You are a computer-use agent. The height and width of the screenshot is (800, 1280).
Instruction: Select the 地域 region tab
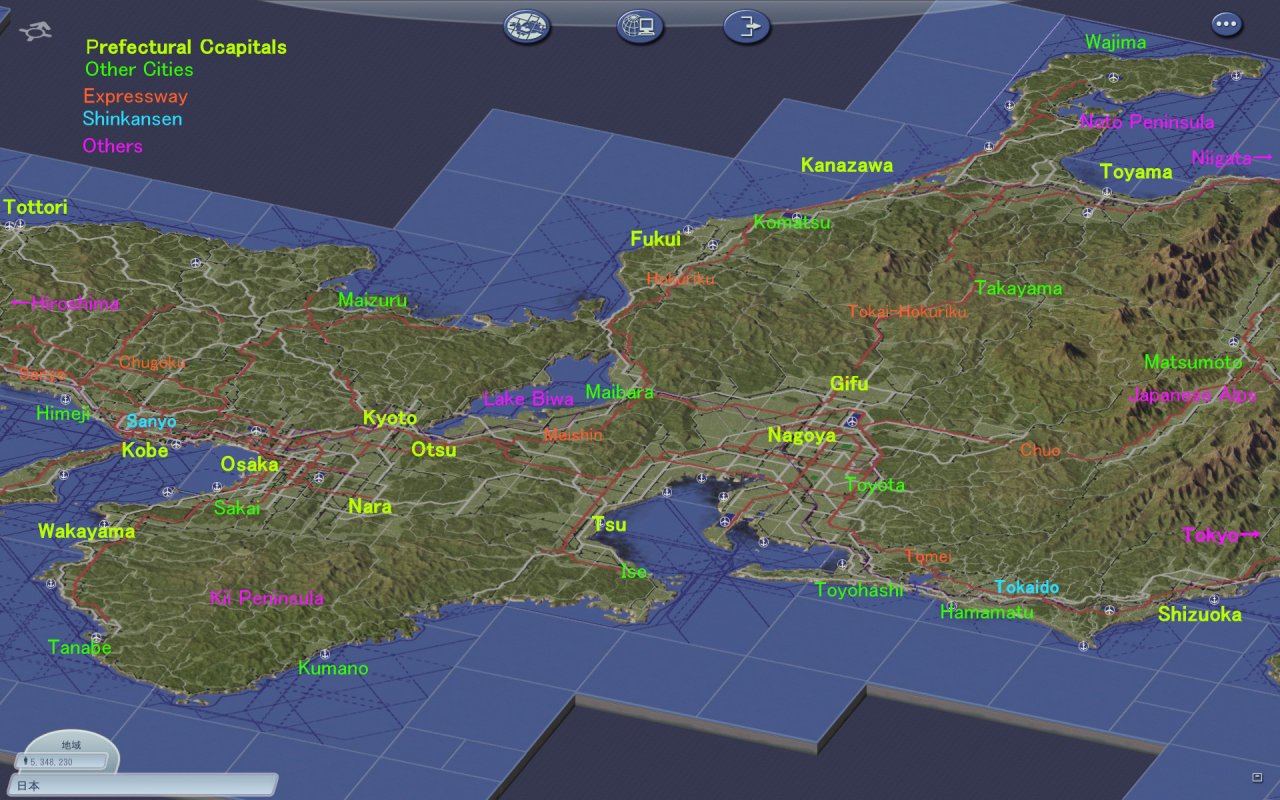[70, 745]
